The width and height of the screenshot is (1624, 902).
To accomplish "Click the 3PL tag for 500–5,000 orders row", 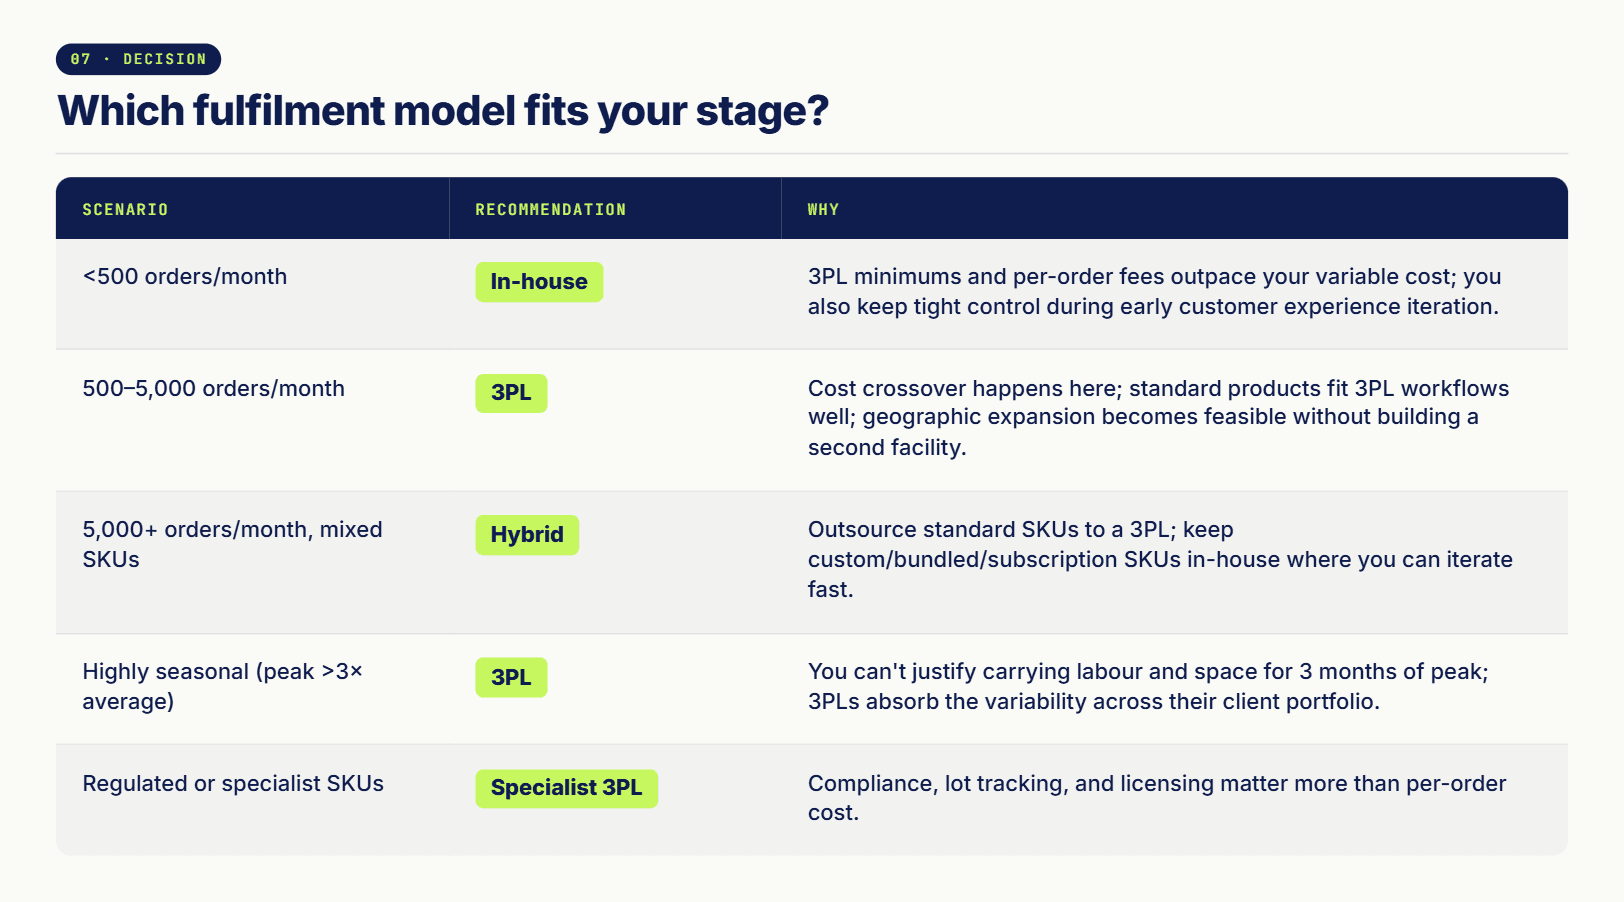I will click(511, 393).
